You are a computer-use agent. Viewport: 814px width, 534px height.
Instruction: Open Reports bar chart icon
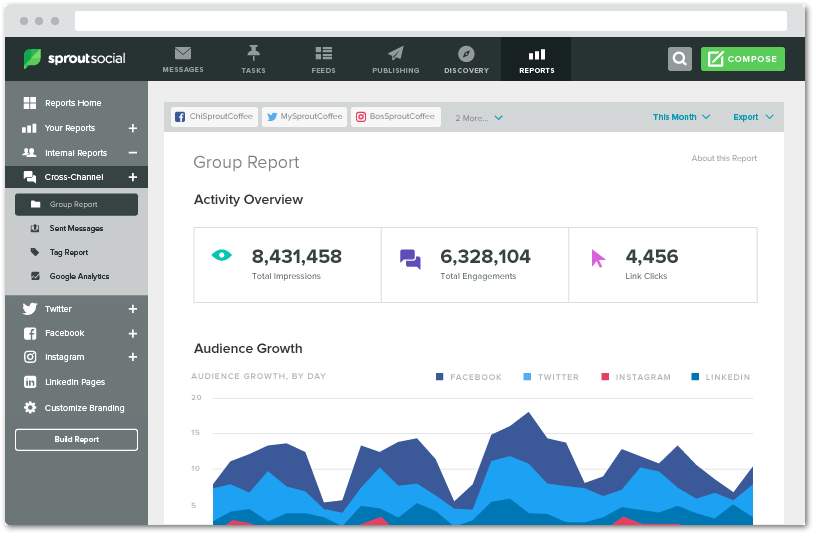coord(537,54)
